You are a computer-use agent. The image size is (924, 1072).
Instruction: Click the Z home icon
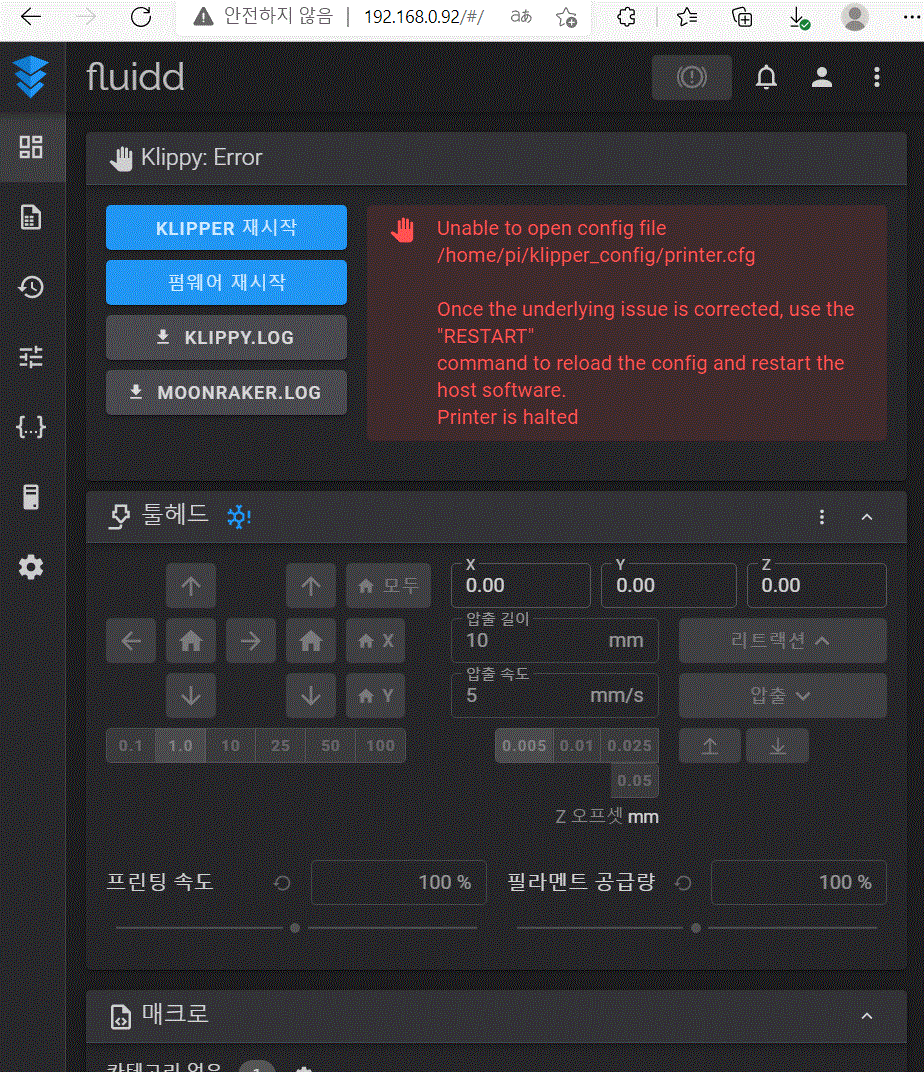(311, 641)
